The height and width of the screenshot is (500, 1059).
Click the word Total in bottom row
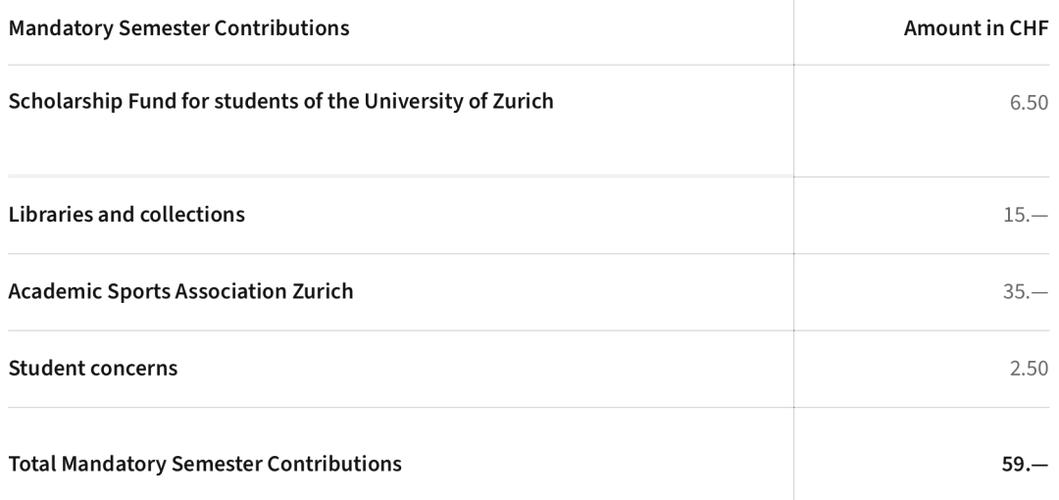click(x=32, y=464)
